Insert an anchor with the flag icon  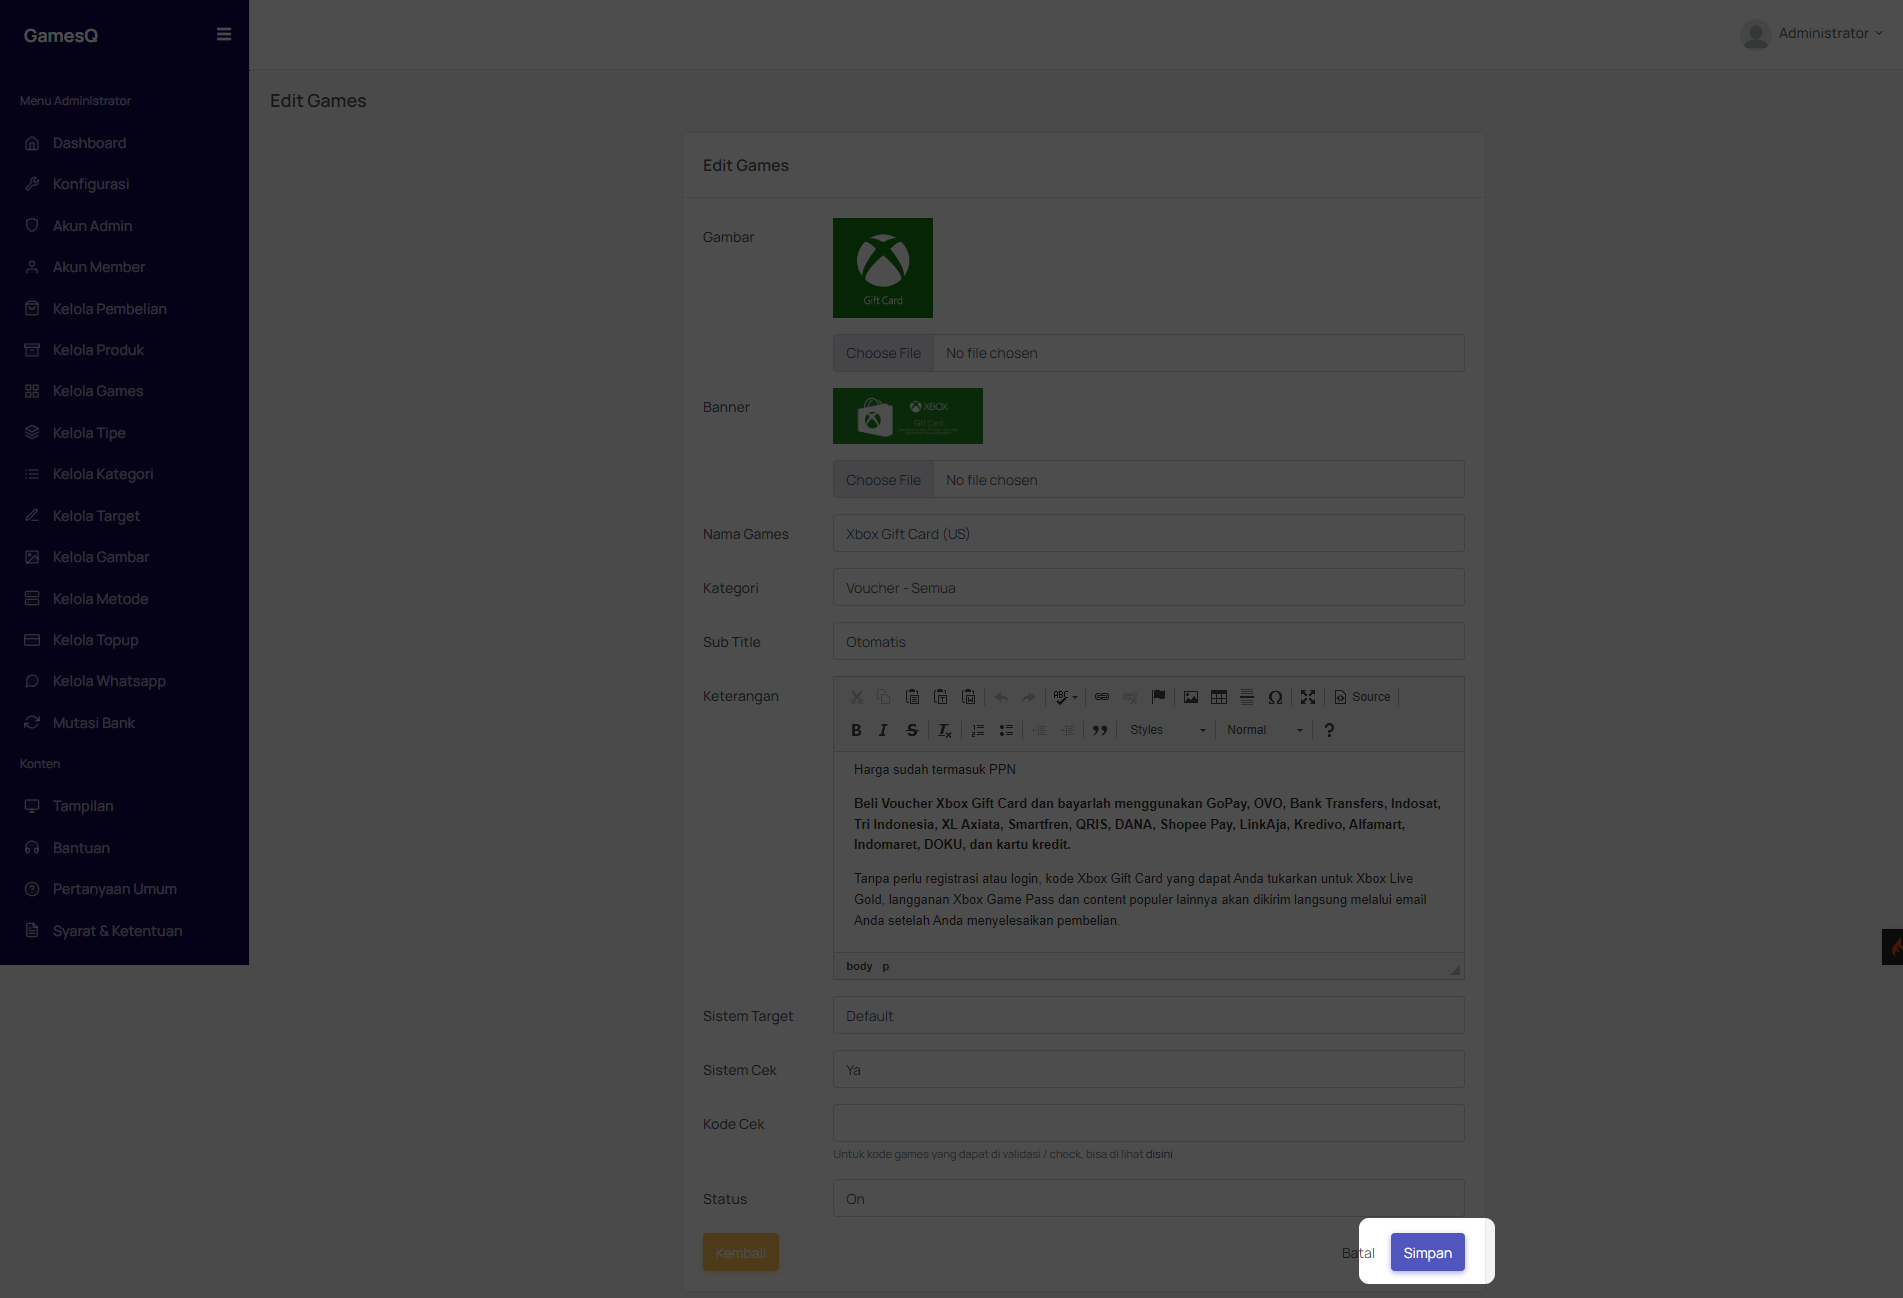tap(1158, 697)
